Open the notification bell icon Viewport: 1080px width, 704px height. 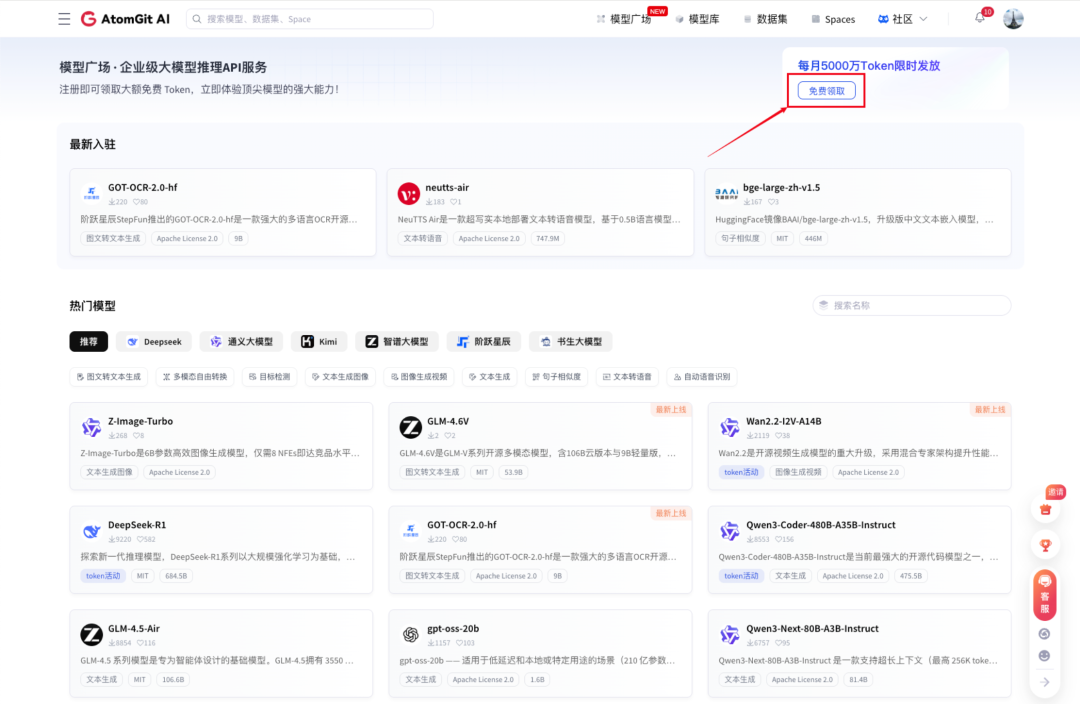pos(979,19)
